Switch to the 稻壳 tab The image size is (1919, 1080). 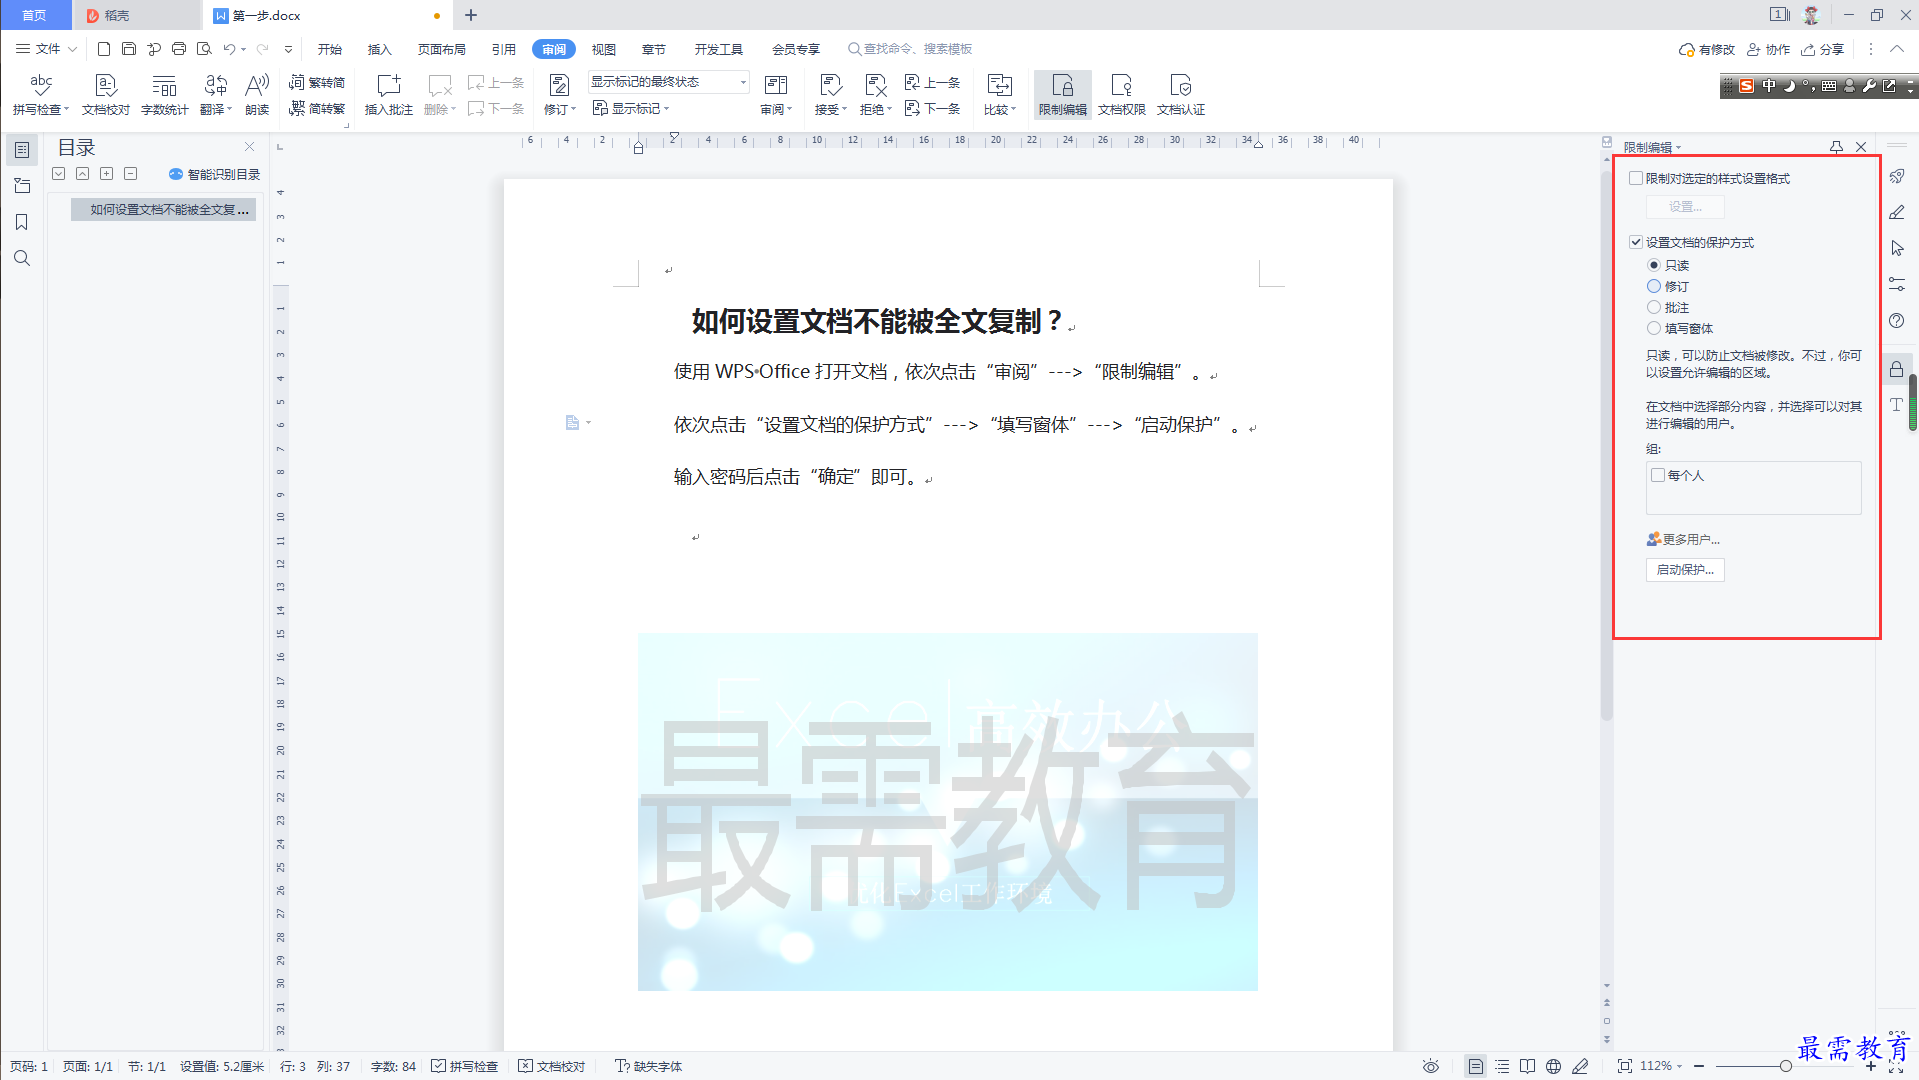click(x=136, y=15)
